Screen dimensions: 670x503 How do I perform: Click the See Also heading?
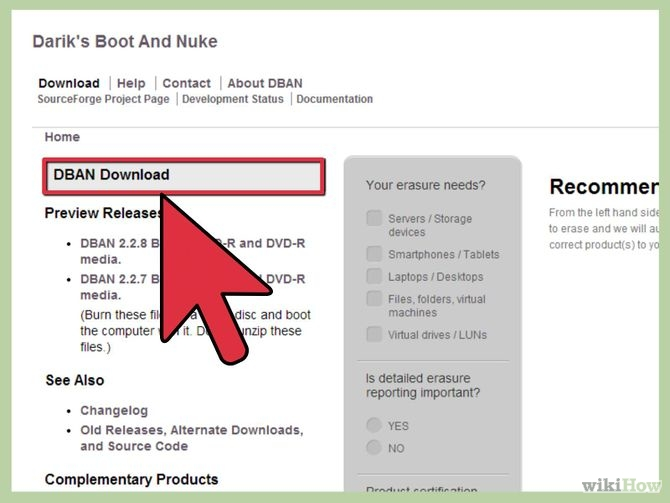click(x=75, y=380)
